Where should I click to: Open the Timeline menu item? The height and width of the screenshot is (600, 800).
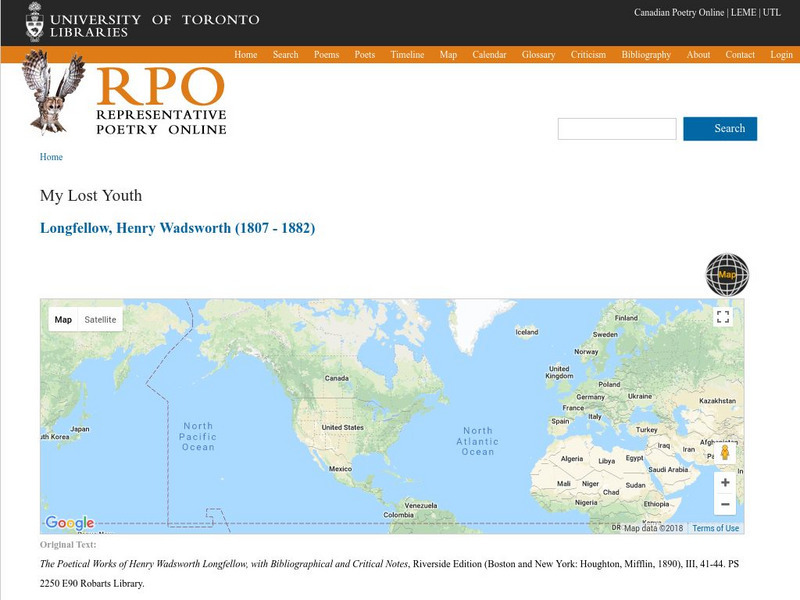[407, 55]
